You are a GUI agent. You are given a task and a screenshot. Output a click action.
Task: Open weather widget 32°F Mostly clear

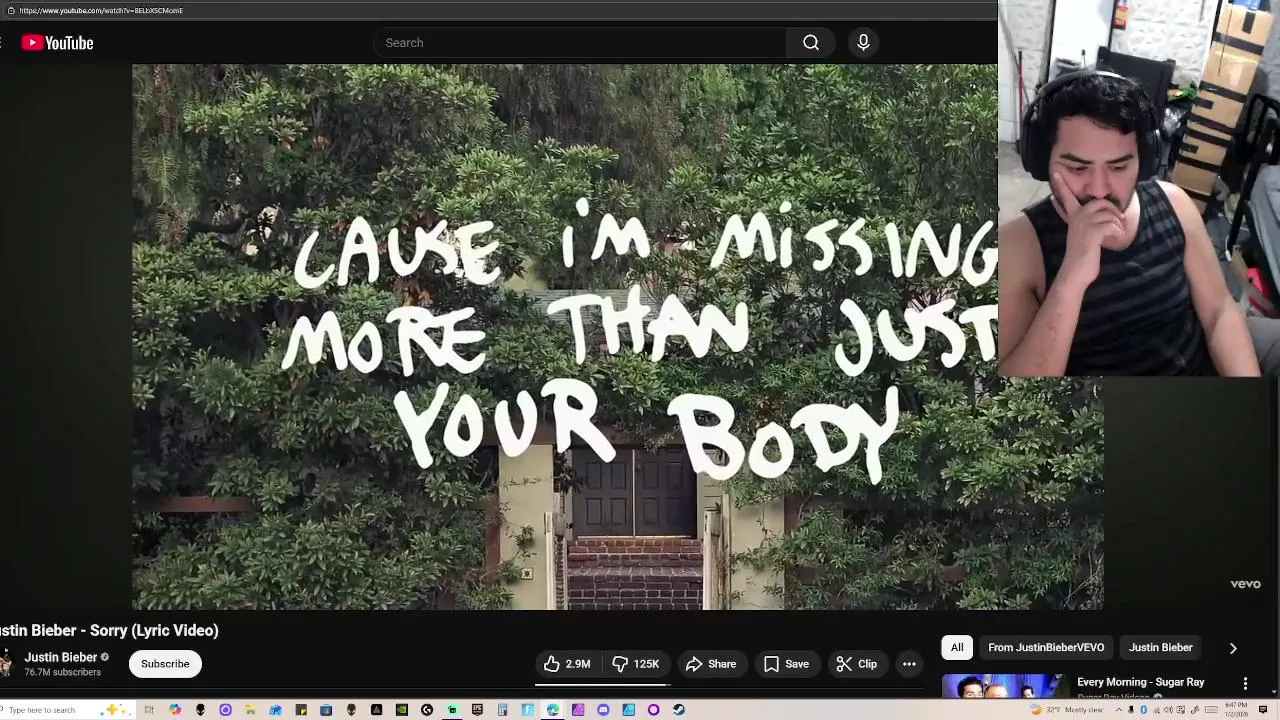point(1067,710)
